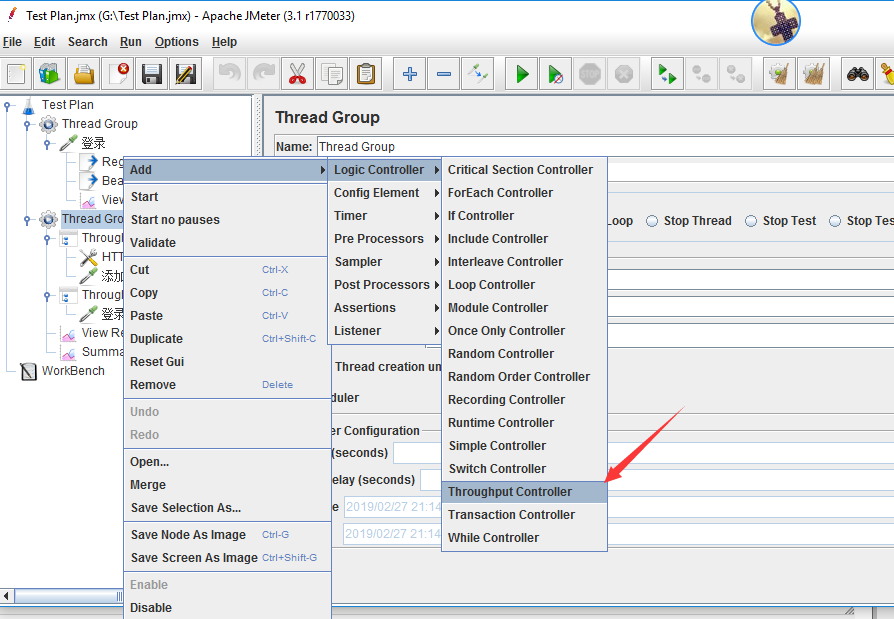The width and height of the screenshot is (894, 619).
Task: Open the Templates icon in toolbar
Action: click(50, 74)
